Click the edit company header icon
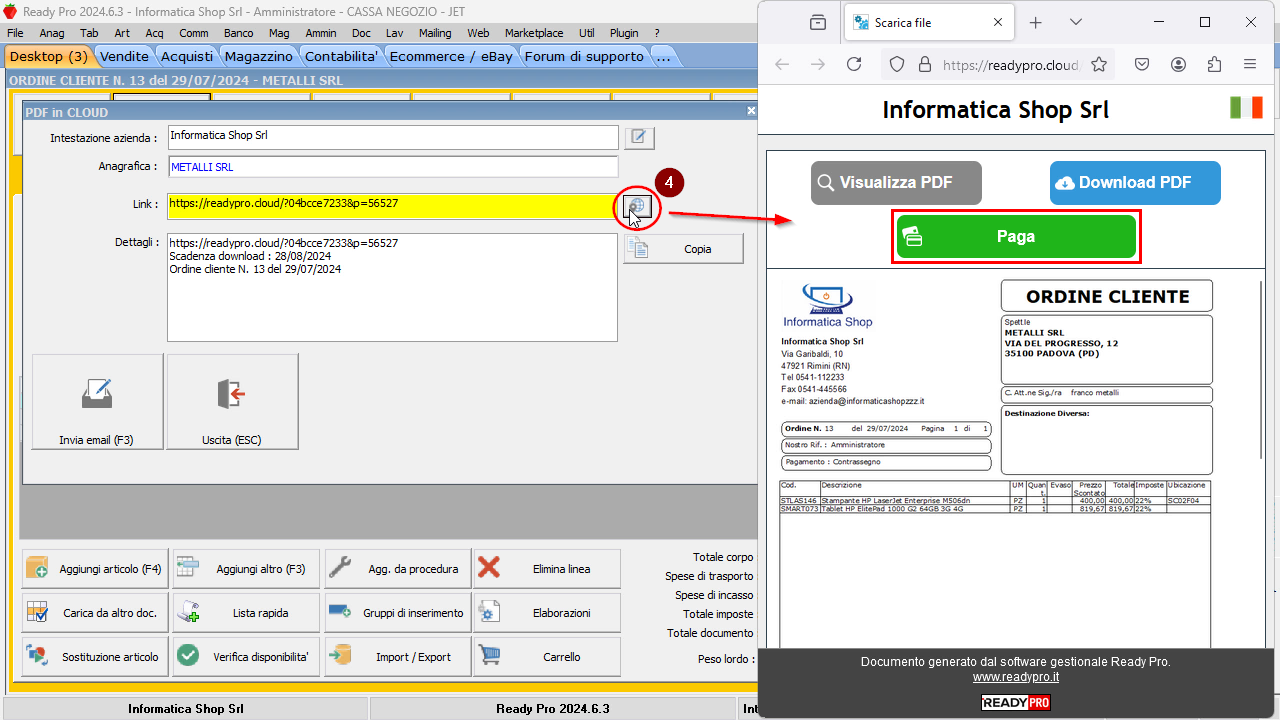 click(x=639, y=138)
